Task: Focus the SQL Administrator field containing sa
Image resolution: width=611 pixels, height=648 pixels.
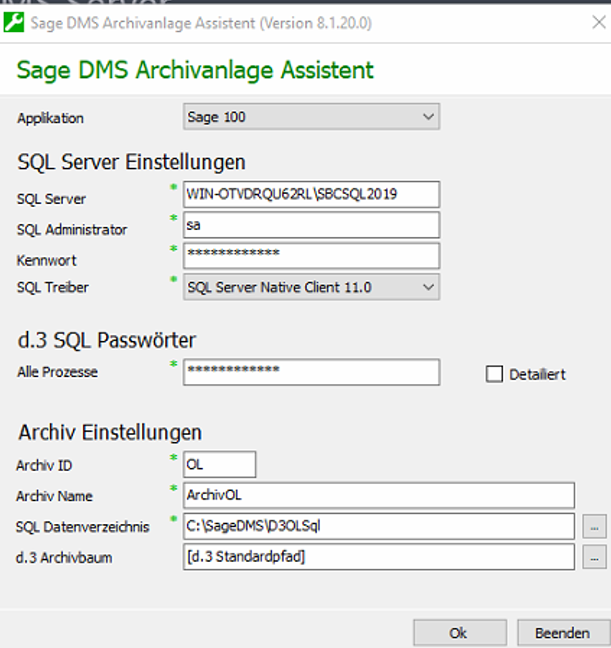Action: pos(311,225)
